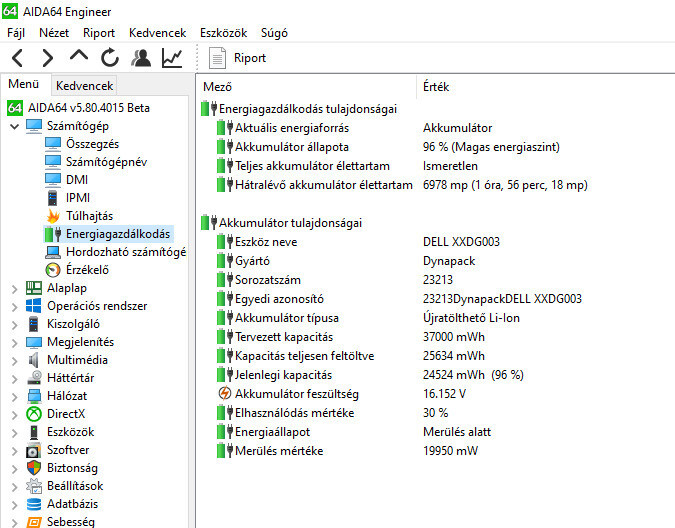Go up one level using the up arrow
The image size is (675, 528).
(79, 56)
